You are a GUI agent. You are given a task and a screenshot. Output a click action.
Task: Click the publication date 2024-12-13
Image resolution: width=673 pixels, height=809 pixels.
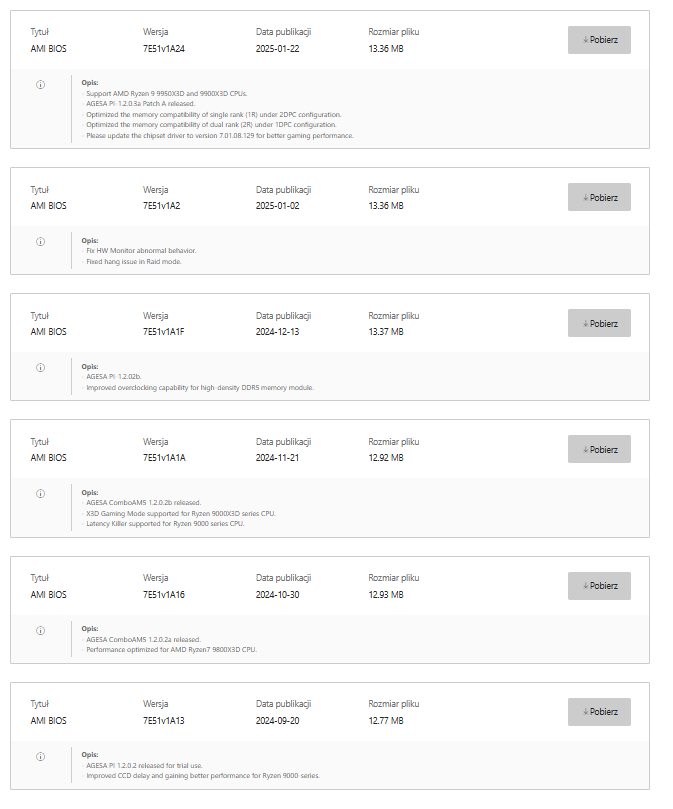(279, 332)
